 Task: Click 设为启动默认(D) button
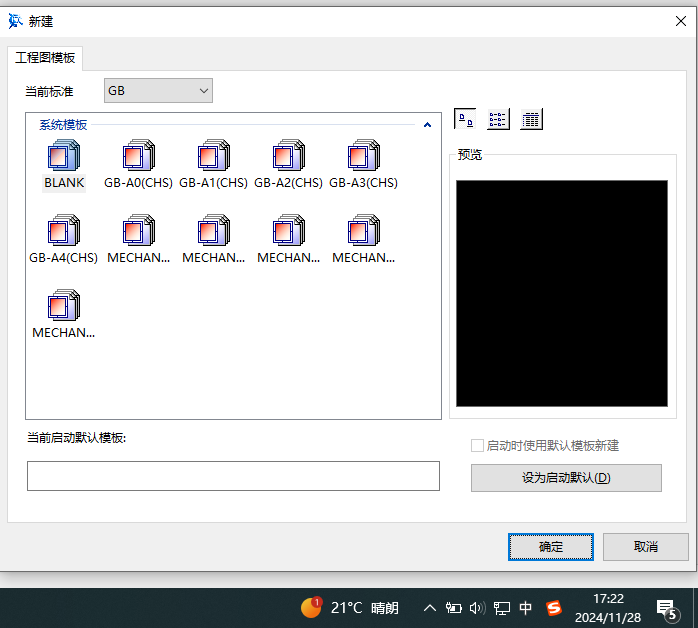566,478
